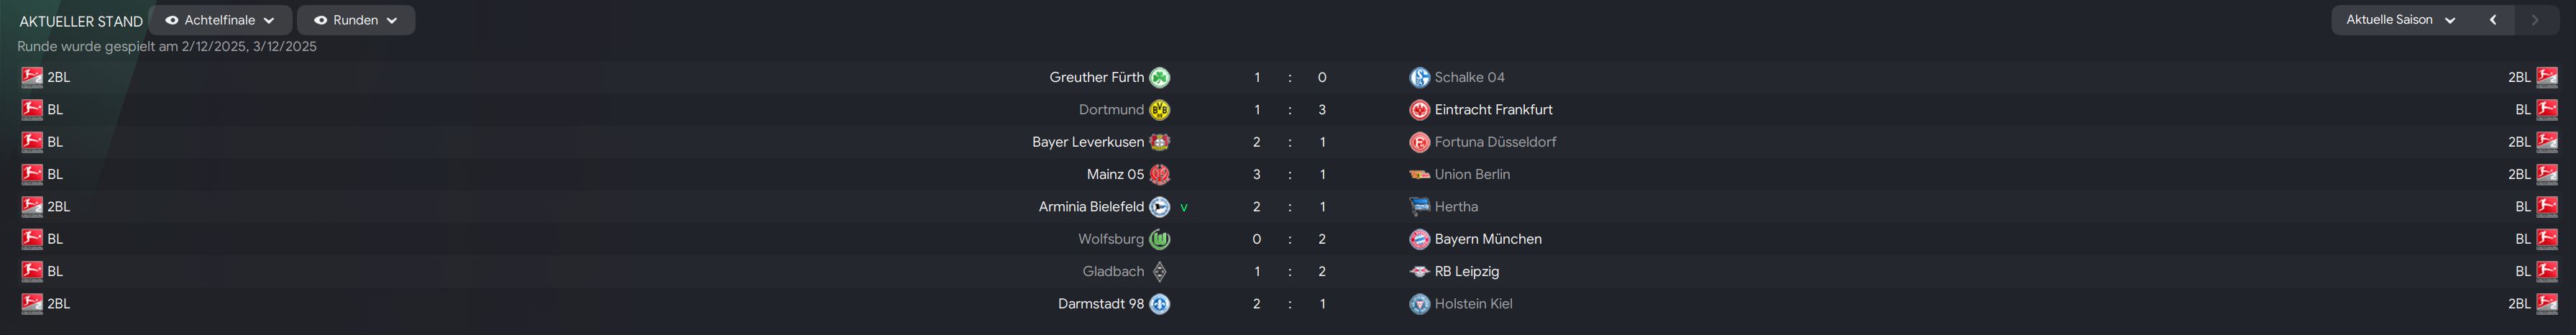Click the next season right arrow
2576x335 pixels.
[2534, 20]
